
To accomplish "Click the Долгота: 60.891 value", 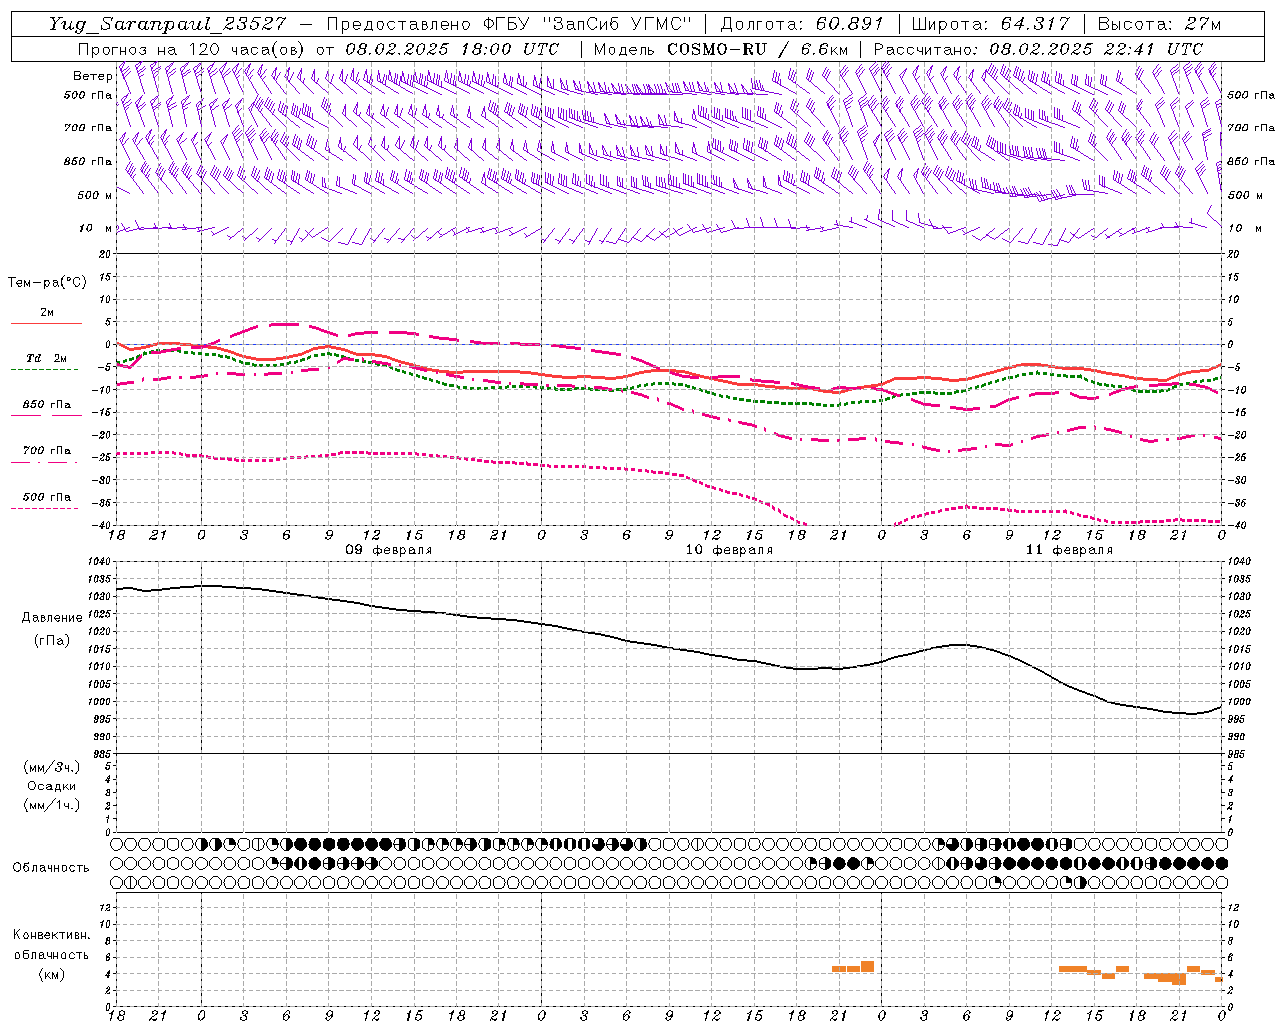I will [802, 24].
